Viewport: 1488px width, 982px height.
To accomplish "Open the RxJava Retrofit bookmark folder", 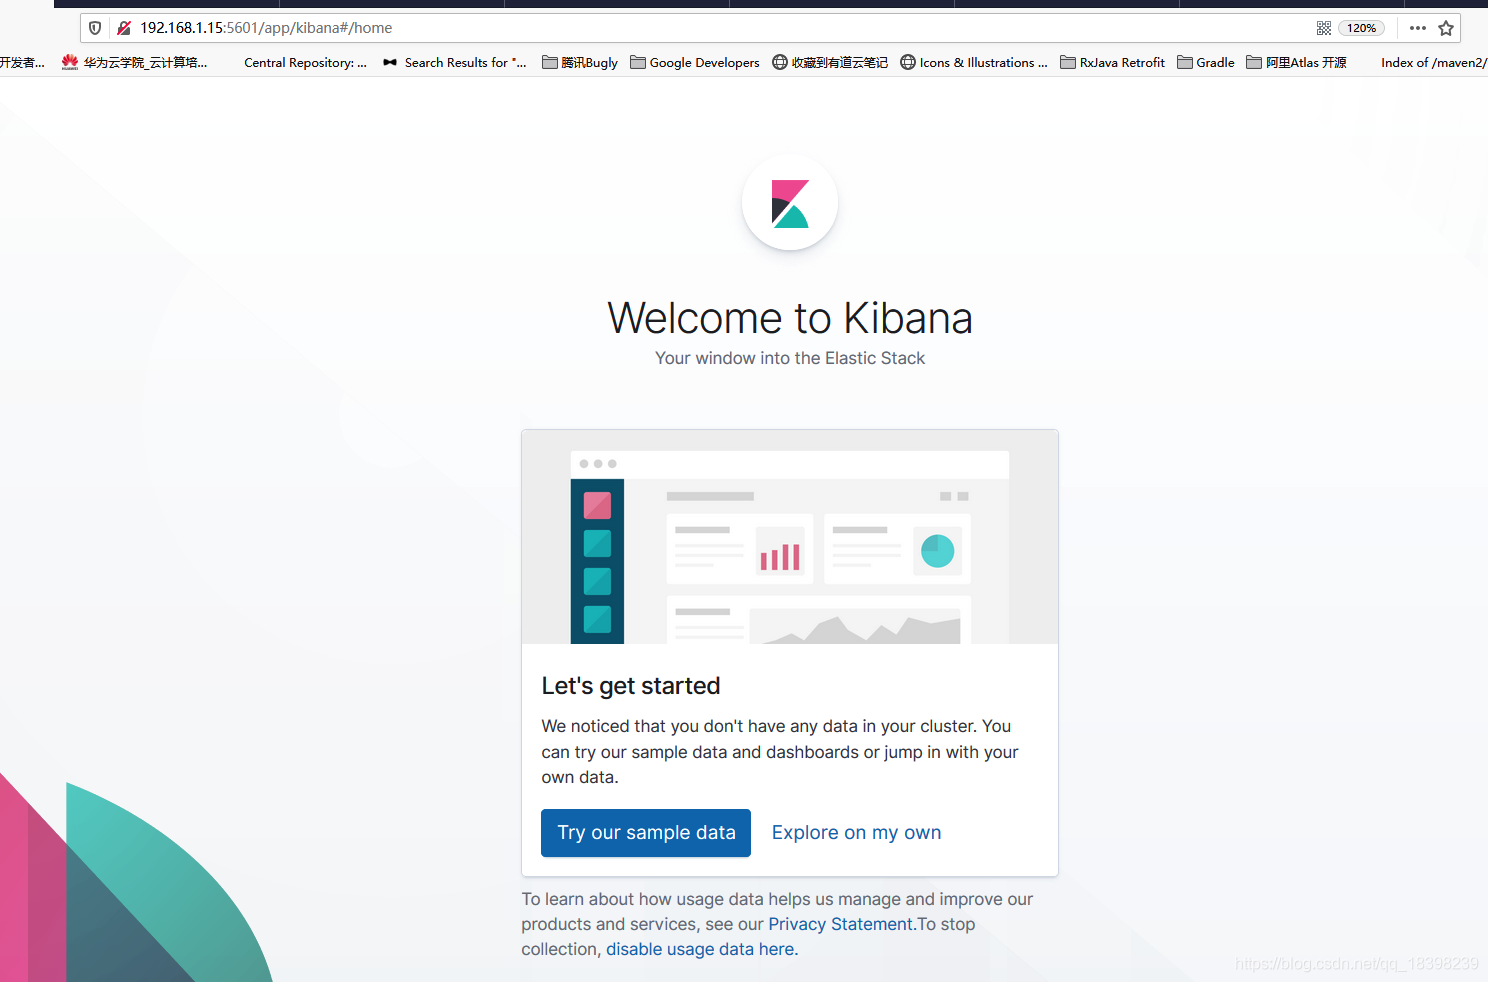I will [x=1113, y=62].
